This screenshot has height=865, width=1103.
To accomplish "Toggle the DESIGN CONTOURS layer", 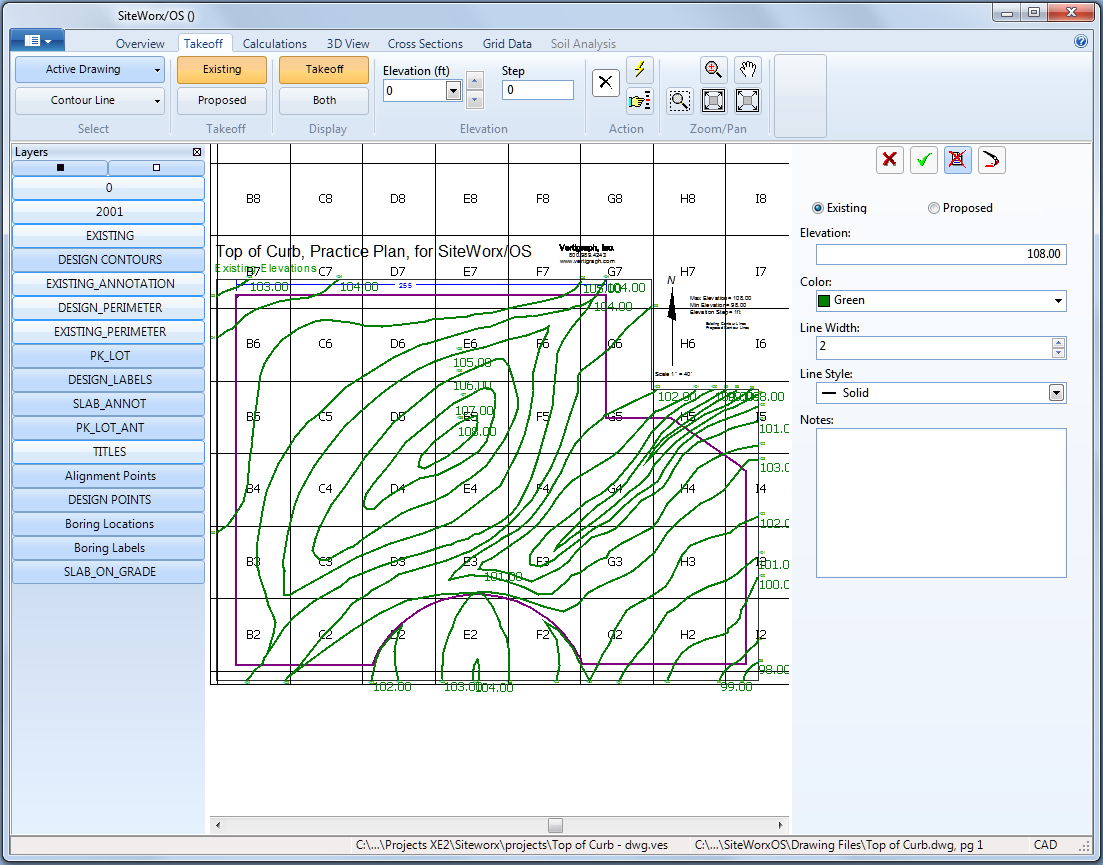I will pyautogui.click(x=109, y=260).
